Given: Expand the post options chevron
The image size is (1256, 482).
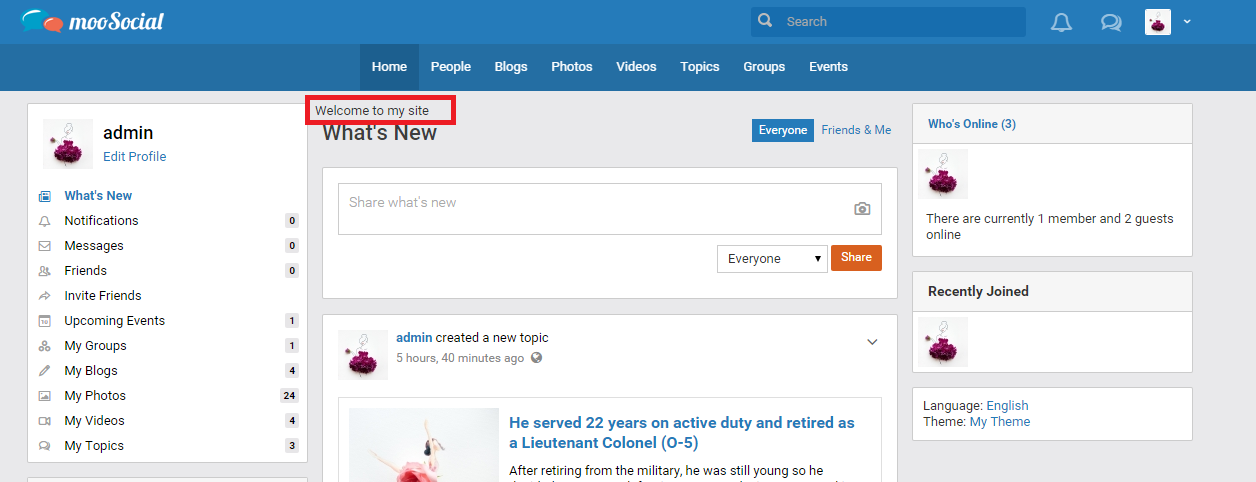Looking at the screenshot, I should [x=872, y=342].
